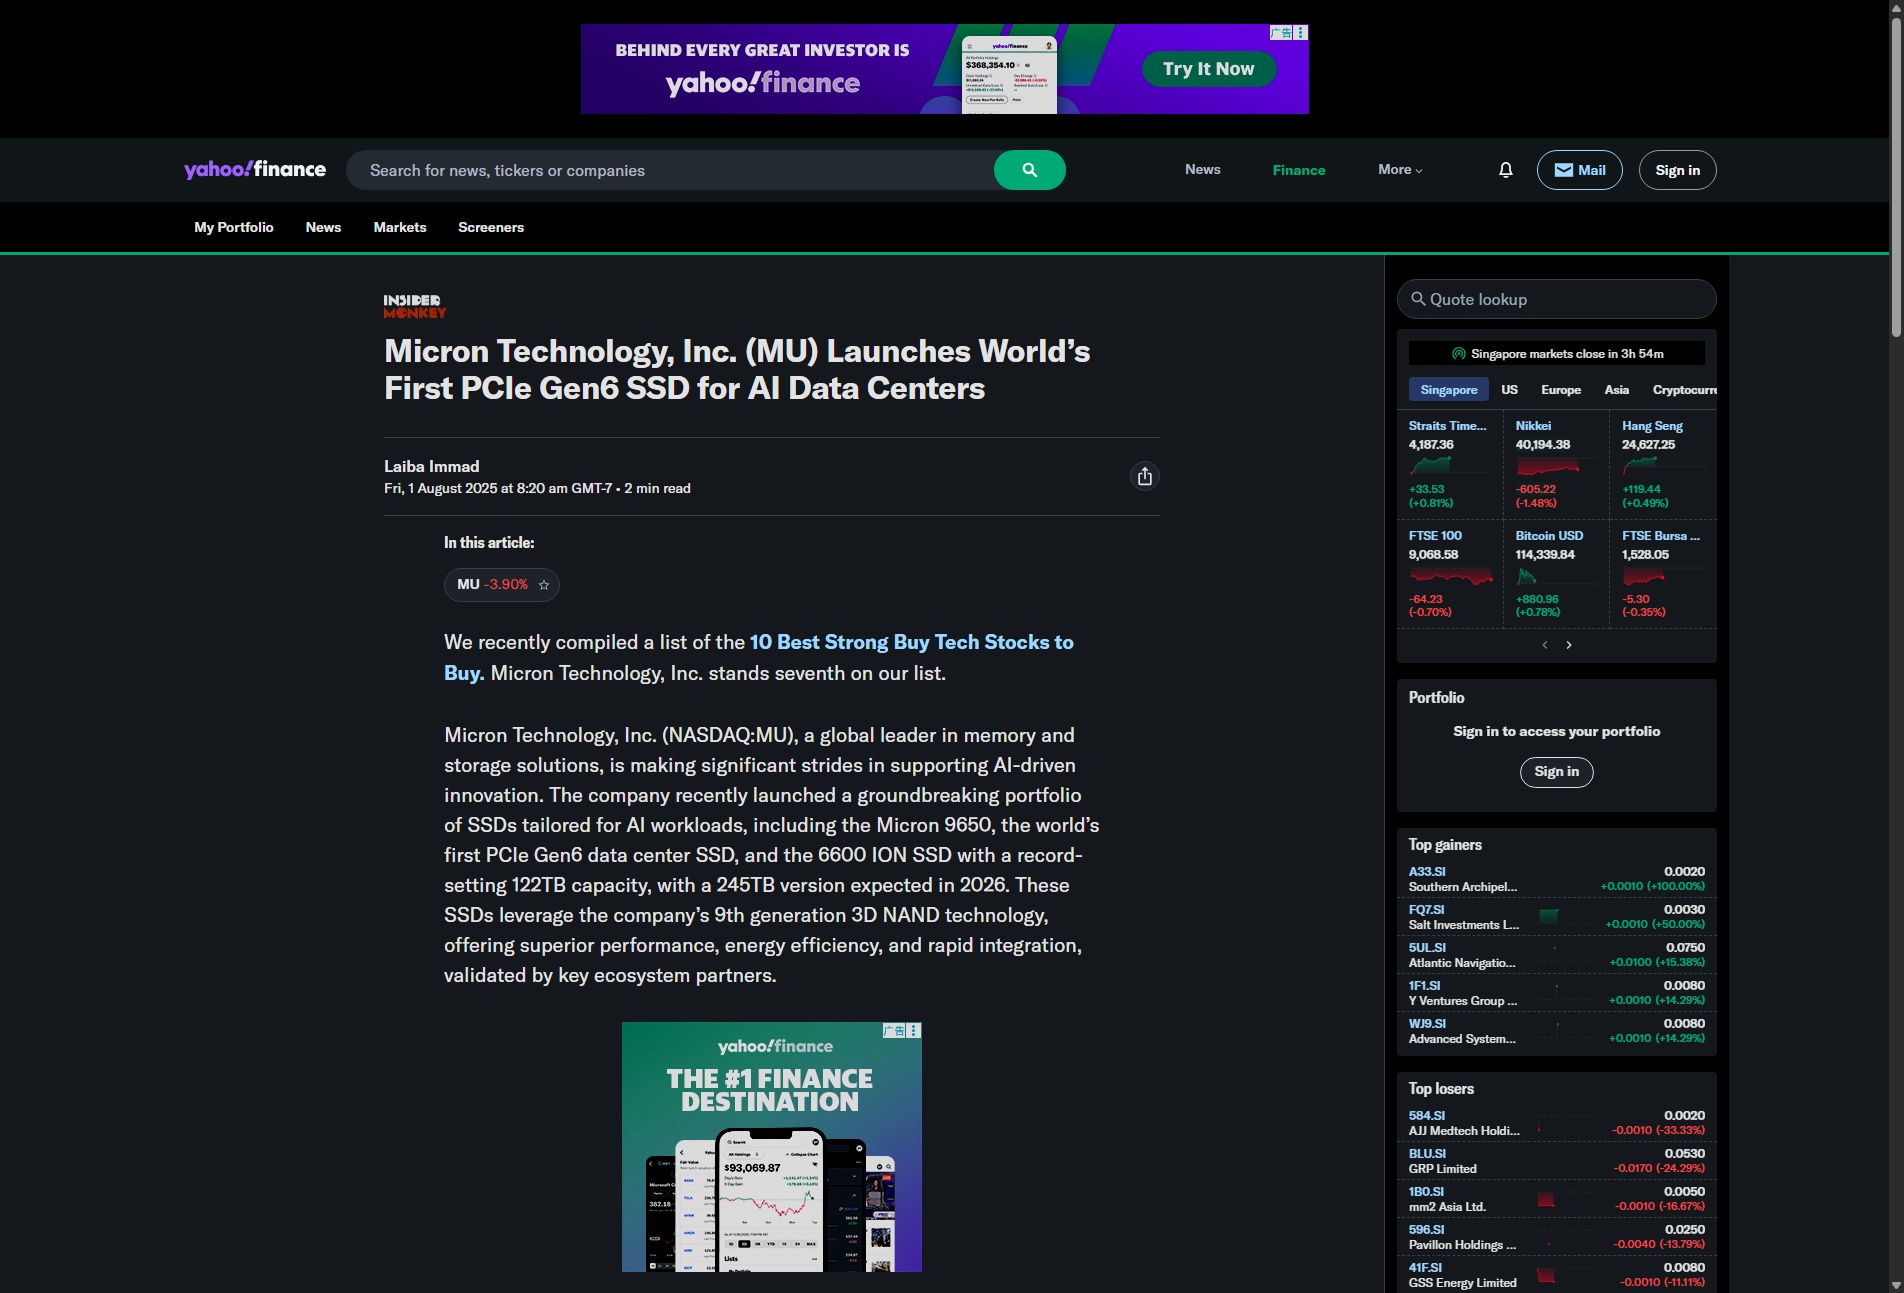
Task: Click the Yahoo Finance logo
Action: (x=255, y=169)
